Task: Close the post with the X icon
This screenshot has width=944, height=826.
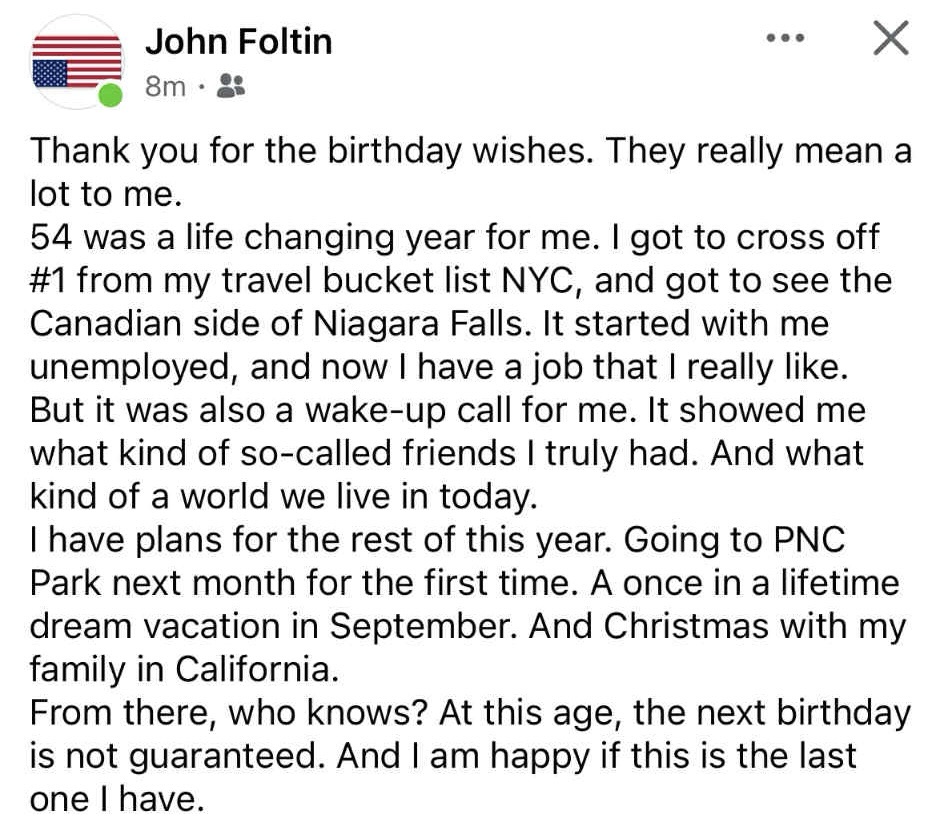Action: click(x=891, y=38)
